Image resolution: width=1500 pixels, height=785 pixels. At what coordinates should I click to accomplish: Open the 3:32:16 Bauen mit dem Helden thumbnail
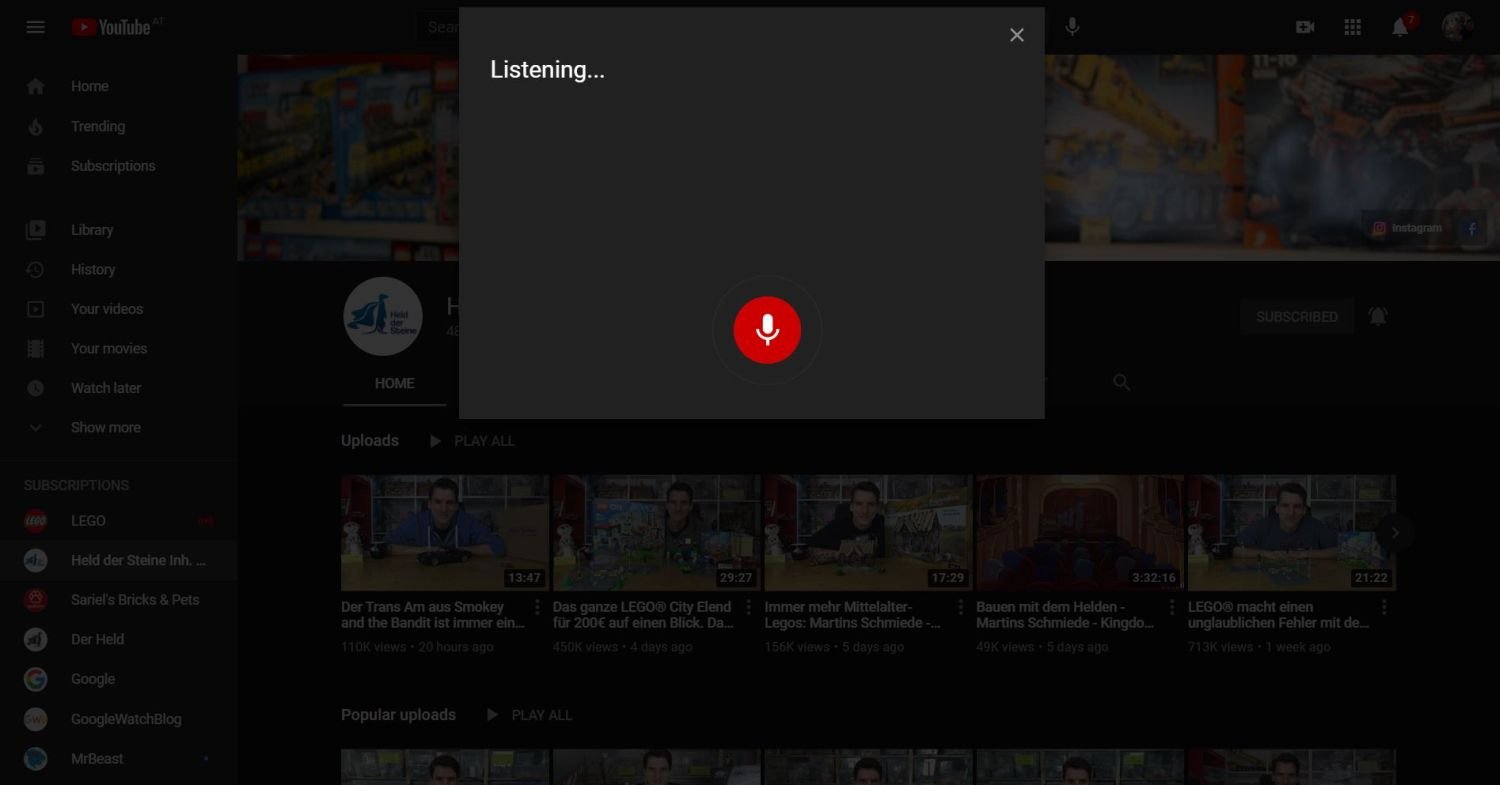[1079, 533]
